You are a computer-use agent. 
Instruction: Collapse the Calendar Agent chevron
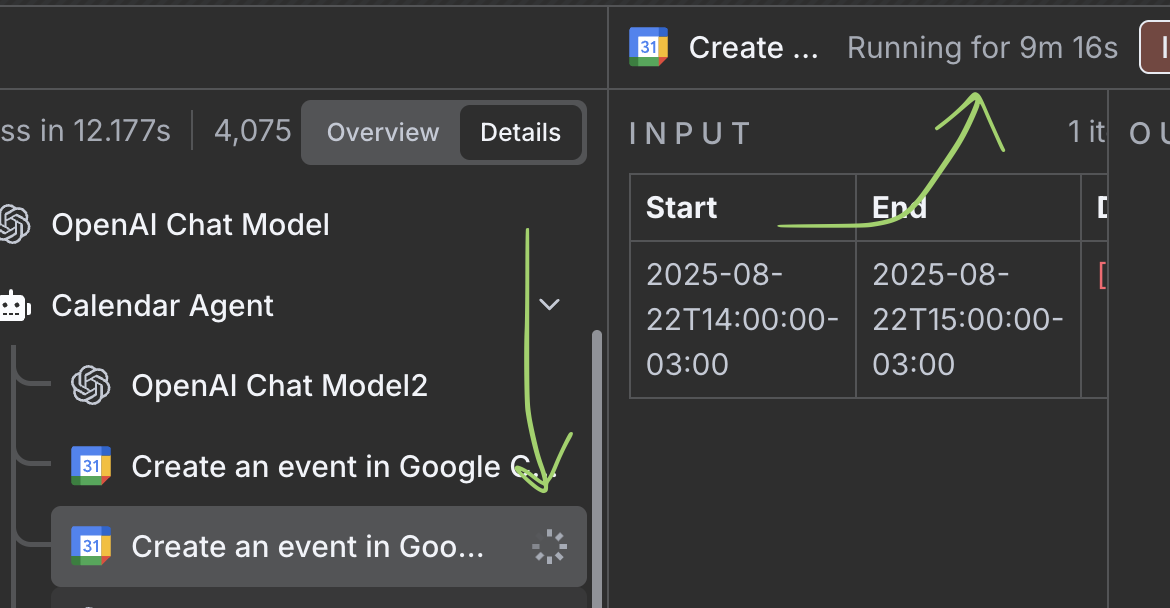(x=550, y=304)
